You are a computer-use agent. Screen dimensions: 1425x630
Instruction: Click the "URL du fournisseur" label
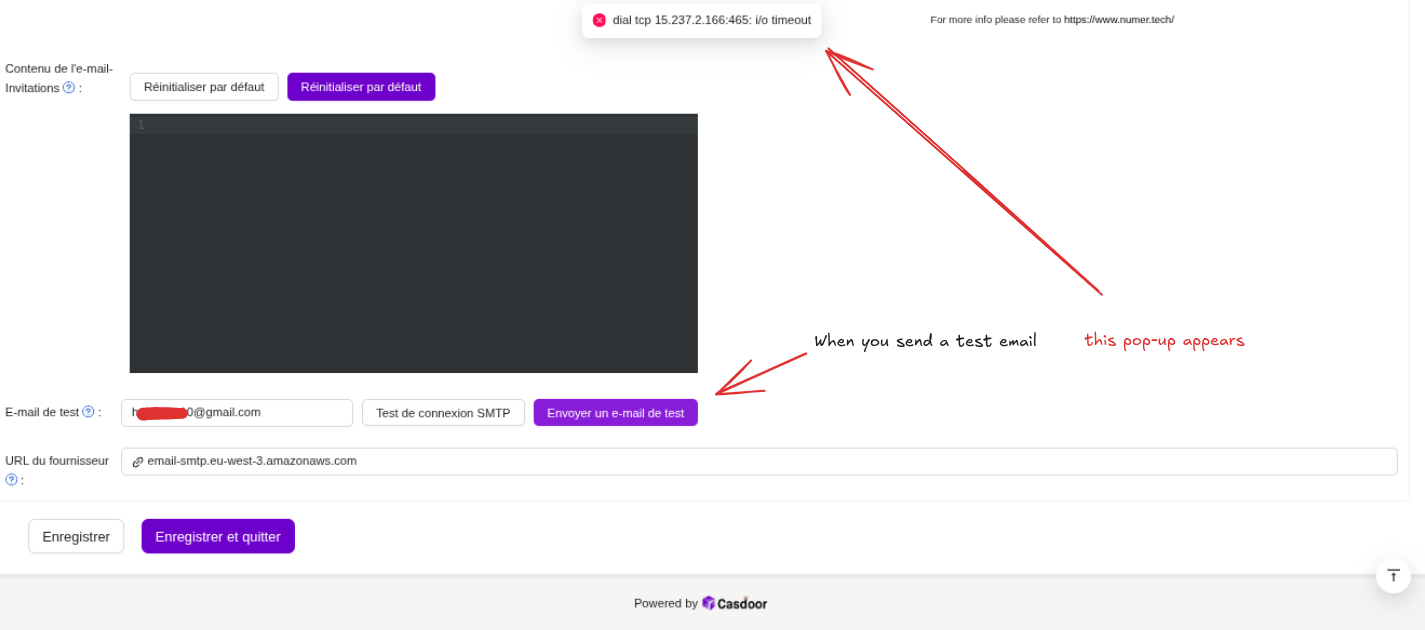click(57, 460)
